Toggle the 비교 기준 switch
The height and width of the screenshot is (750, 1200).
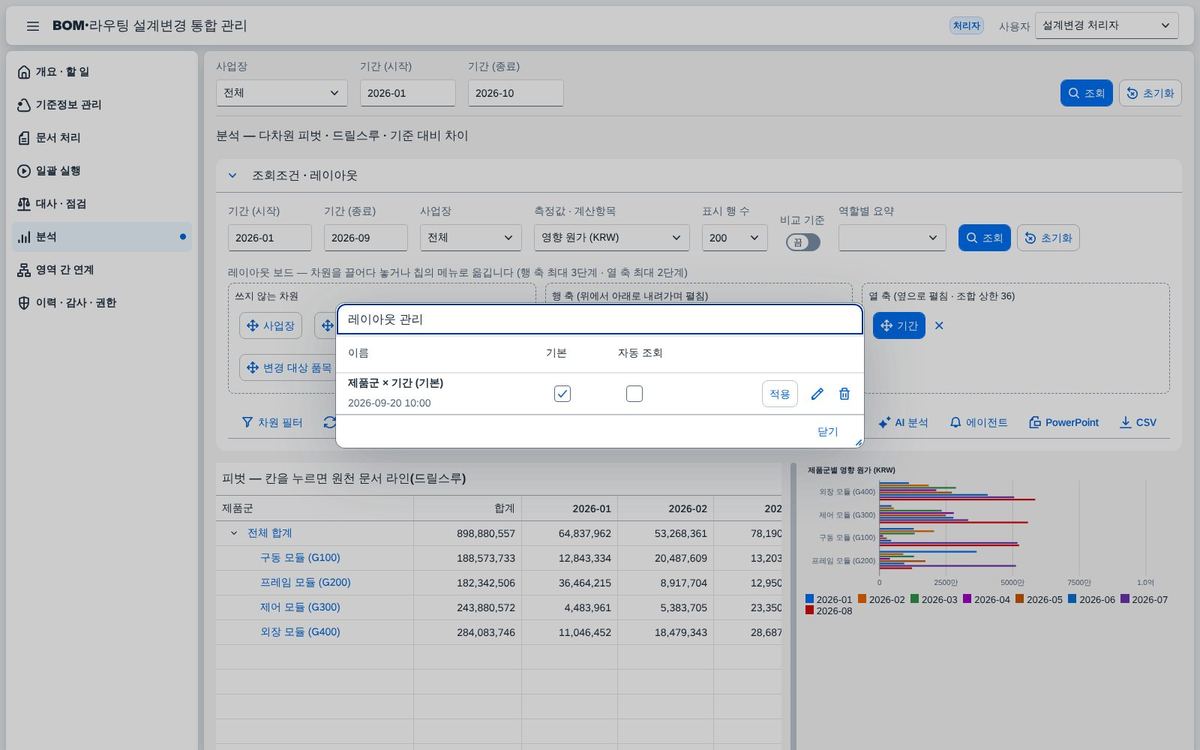[x=803, y=242]
